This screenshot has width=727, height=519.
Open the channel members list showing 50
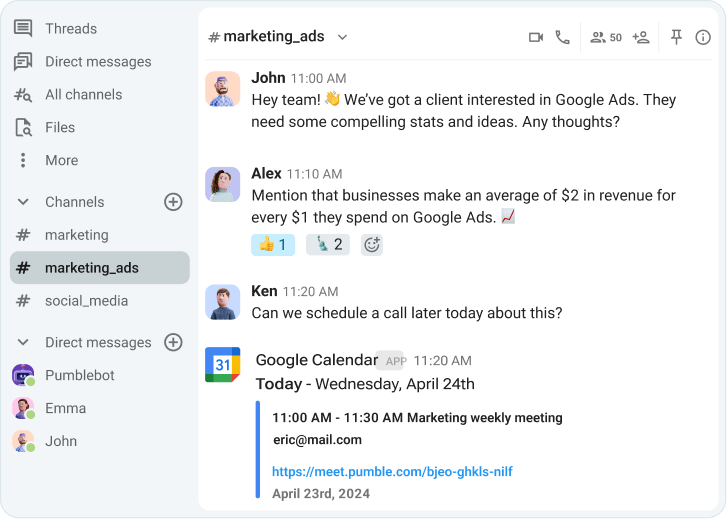pyautogui.click(x=606, y=37)
